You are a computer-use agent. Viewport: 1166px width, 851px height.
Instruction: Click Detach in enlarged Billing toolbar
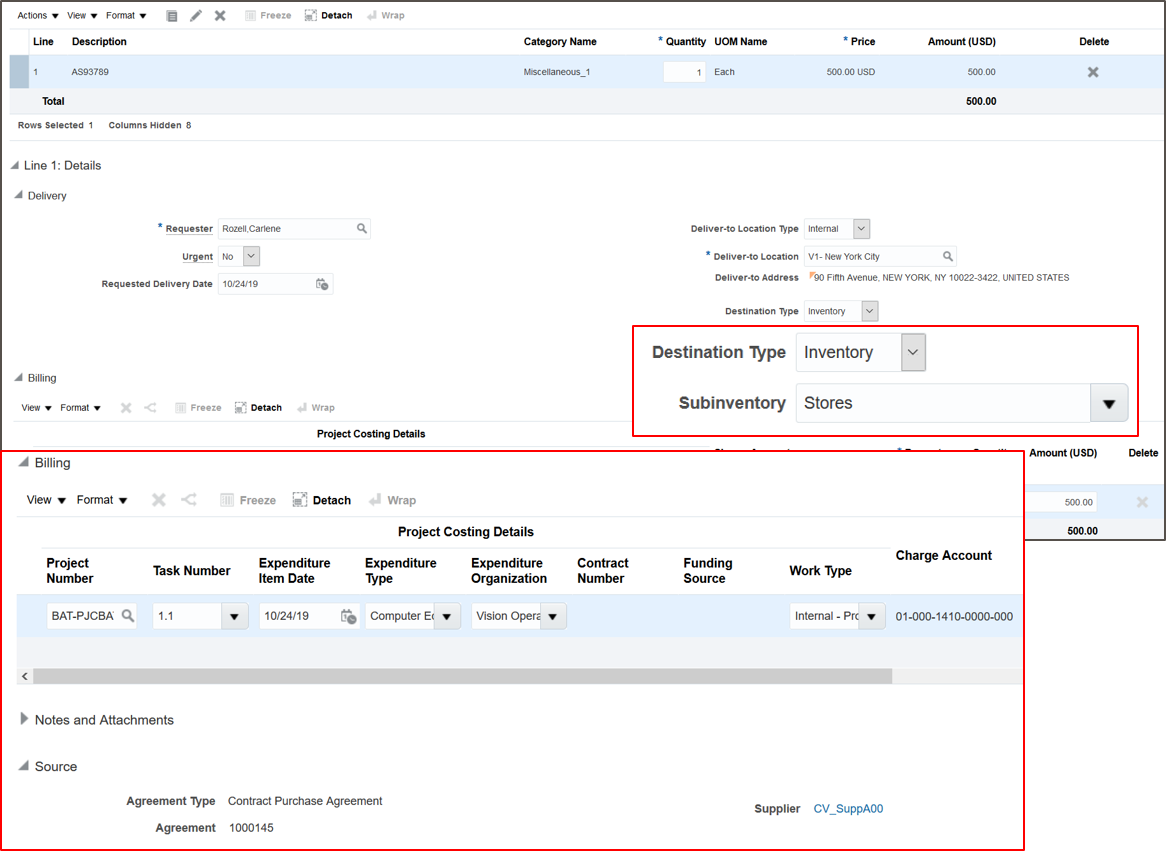point(321,500)
